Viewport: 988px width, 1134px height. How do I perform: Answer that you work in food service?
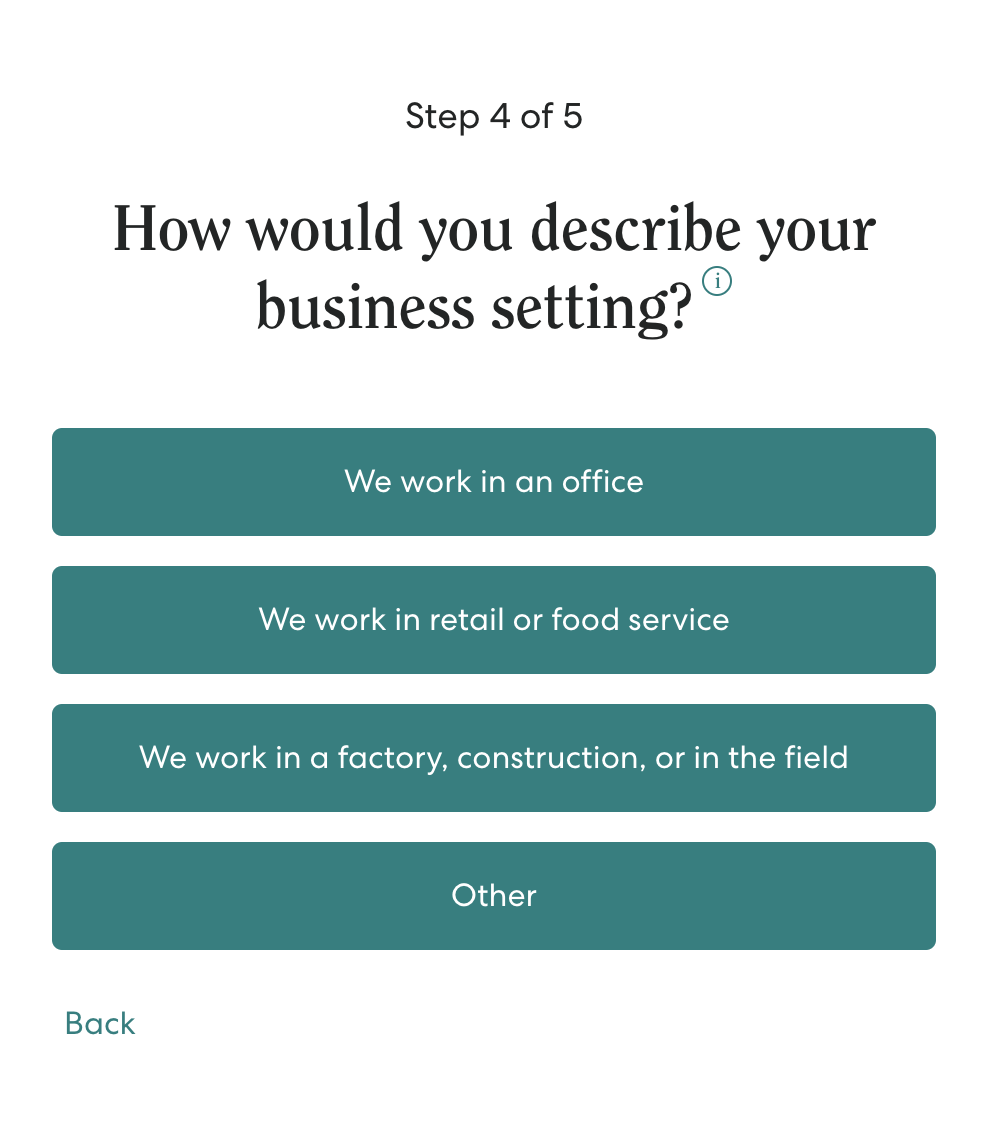pyautogui.click(x=494, y=620)
